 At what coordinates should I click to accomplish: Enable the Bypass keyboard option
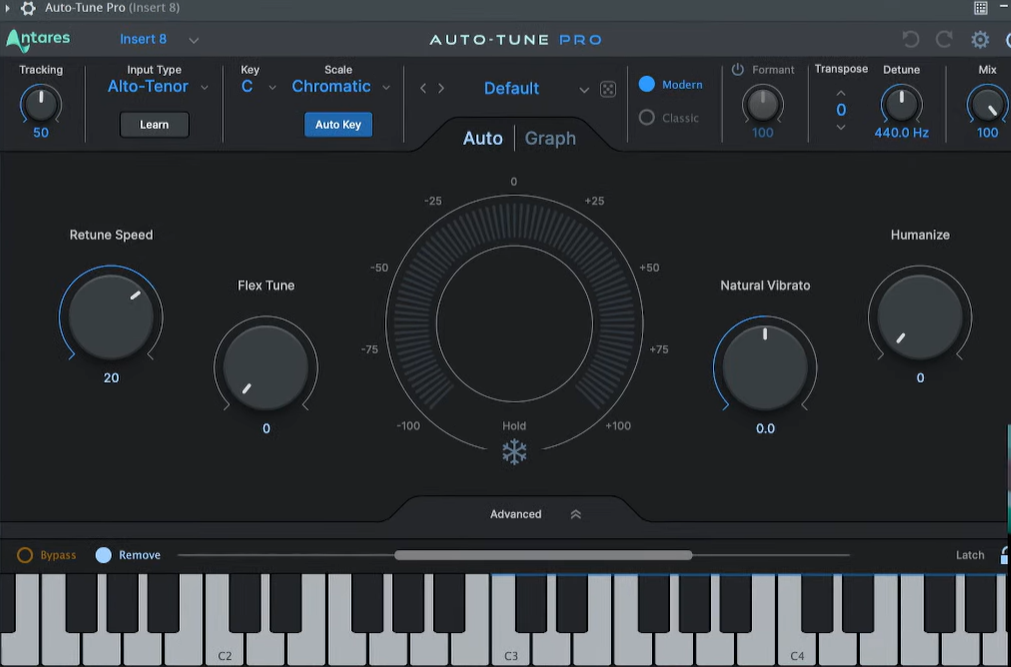[25, 555]
